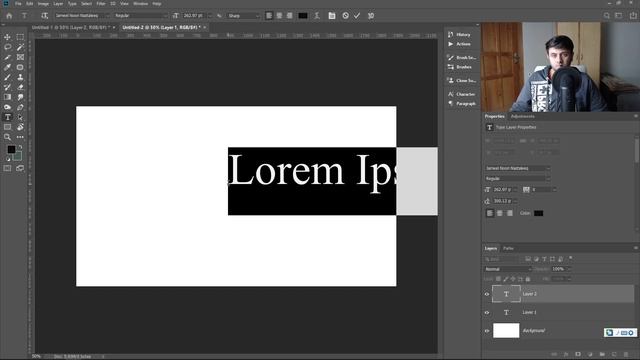Viewport: 640px width, 360px height.
Task: Hide Layer 1 visibility eye
Action: (487, 313)
